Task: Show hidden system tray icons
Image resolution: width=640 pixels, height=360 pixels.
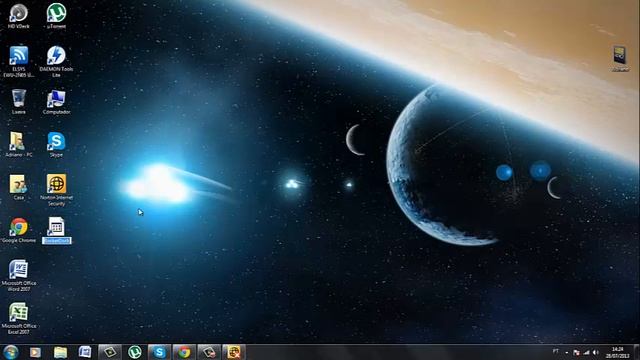Action: click(567, 352)
